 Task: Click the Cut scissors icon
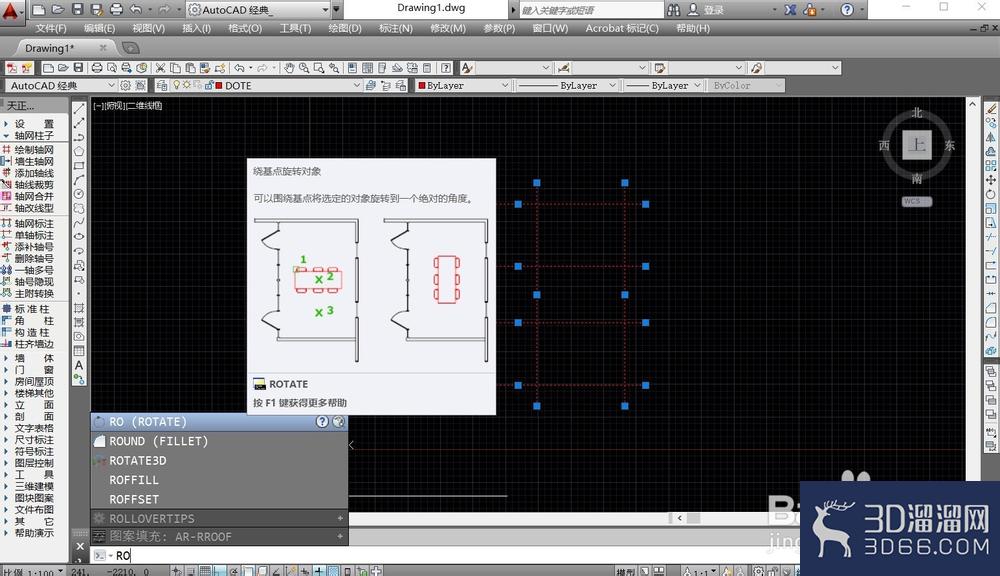160,68
